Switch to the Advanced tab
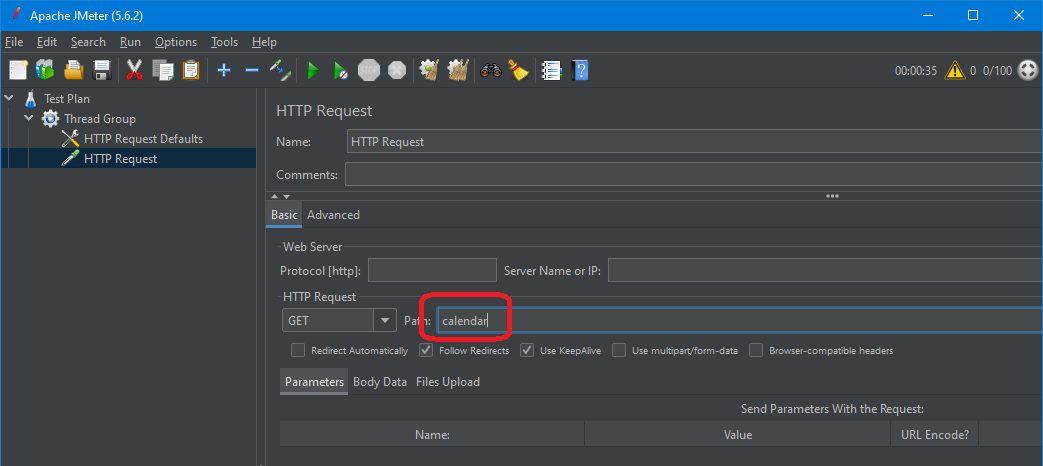1043x466 pixels. (333, 215)
